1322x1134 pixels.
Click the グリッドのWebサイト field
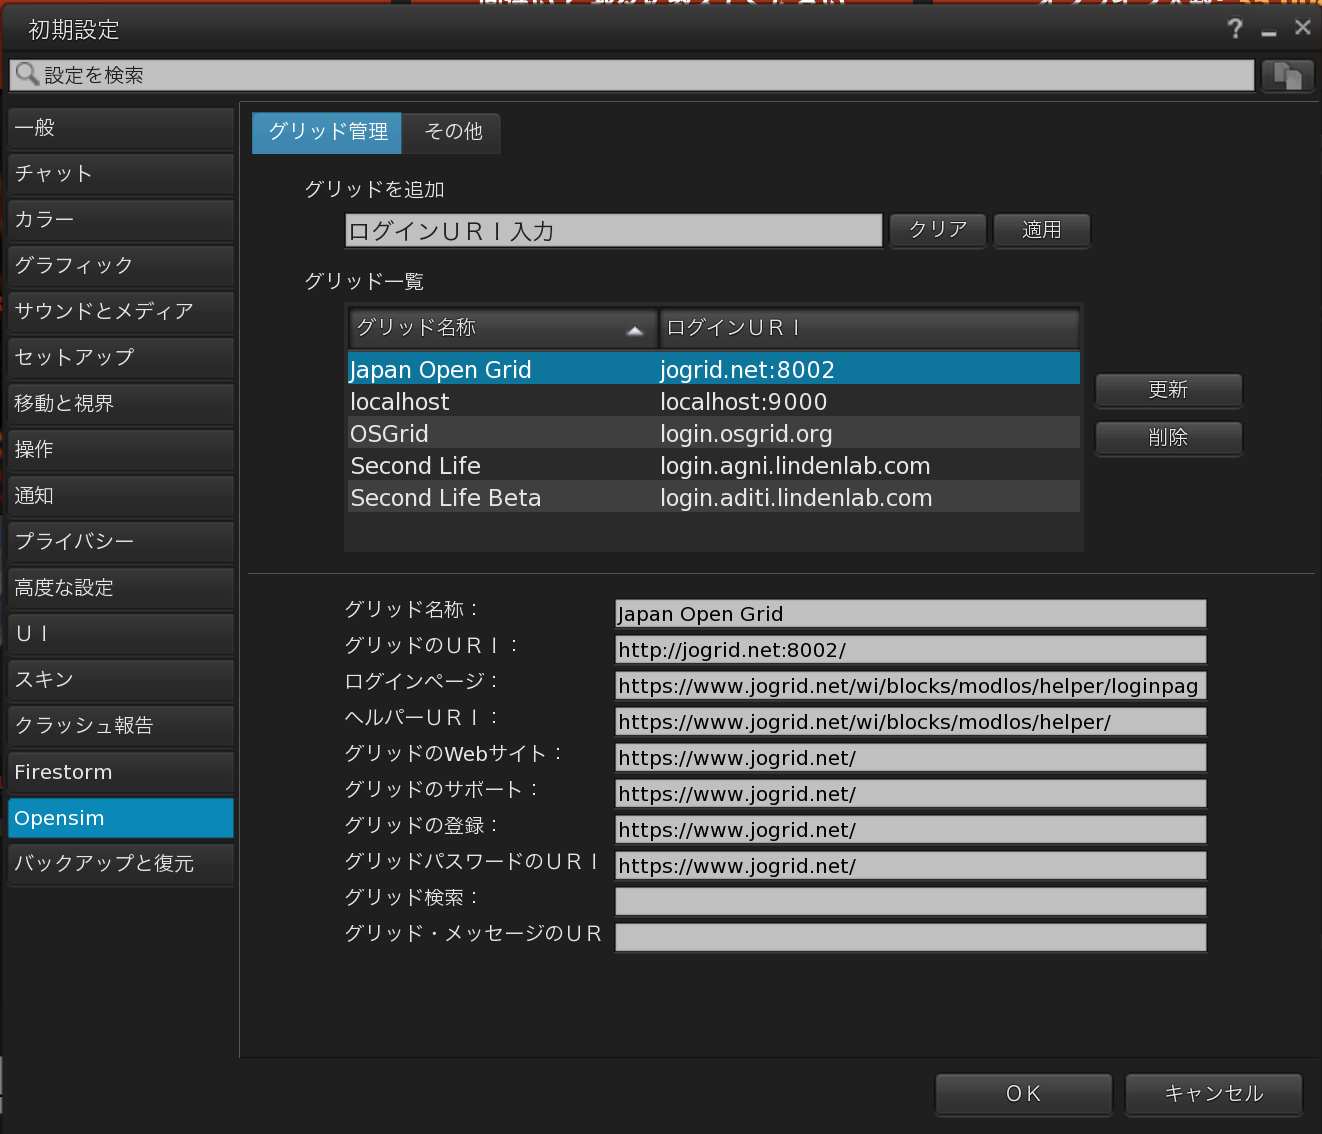[x=910, y=758]
